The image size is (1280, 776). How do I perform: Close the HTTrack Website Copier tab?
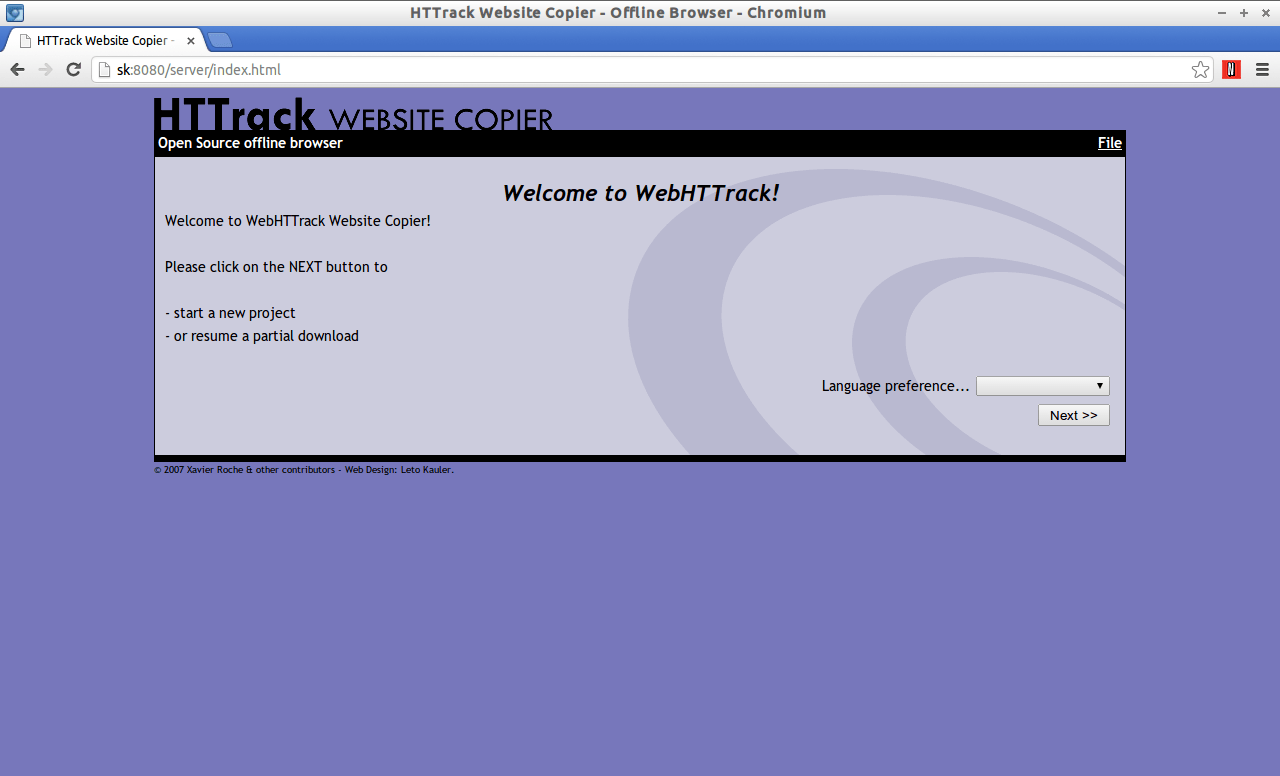pyautogui.click(x=190, y=40)
